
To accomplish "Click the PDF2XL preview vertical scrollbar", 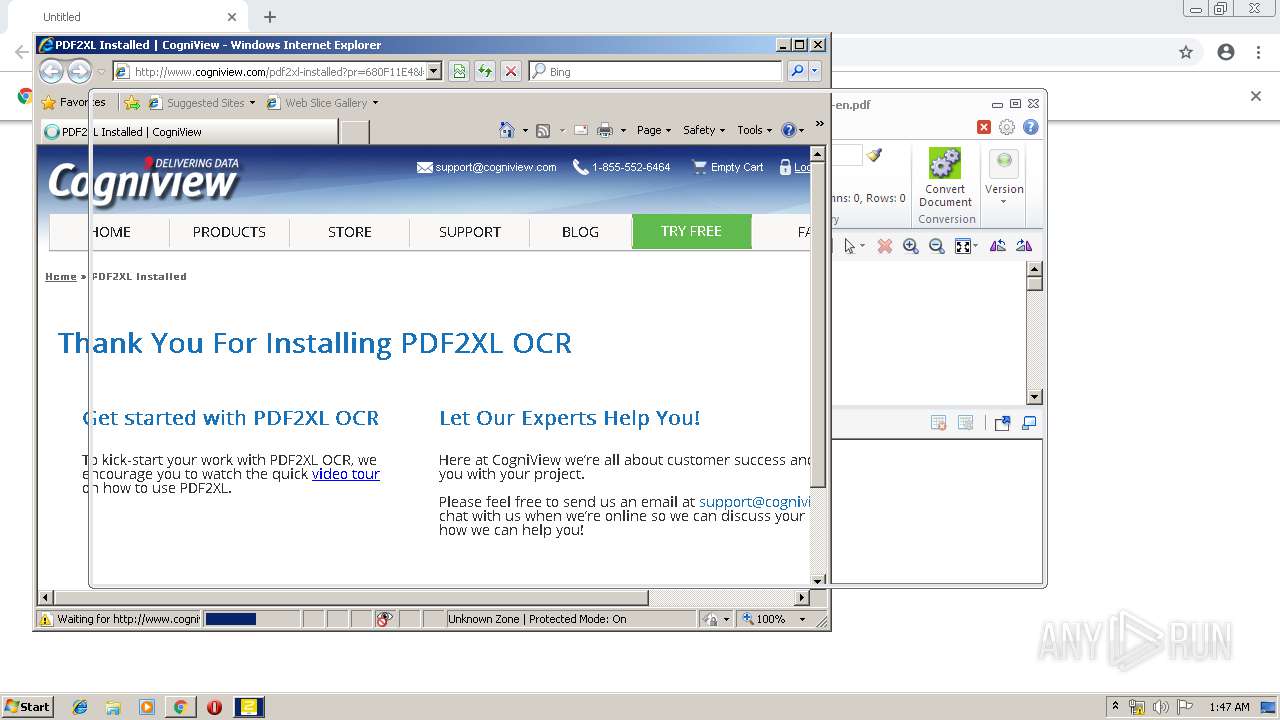I will [1035, 333].
